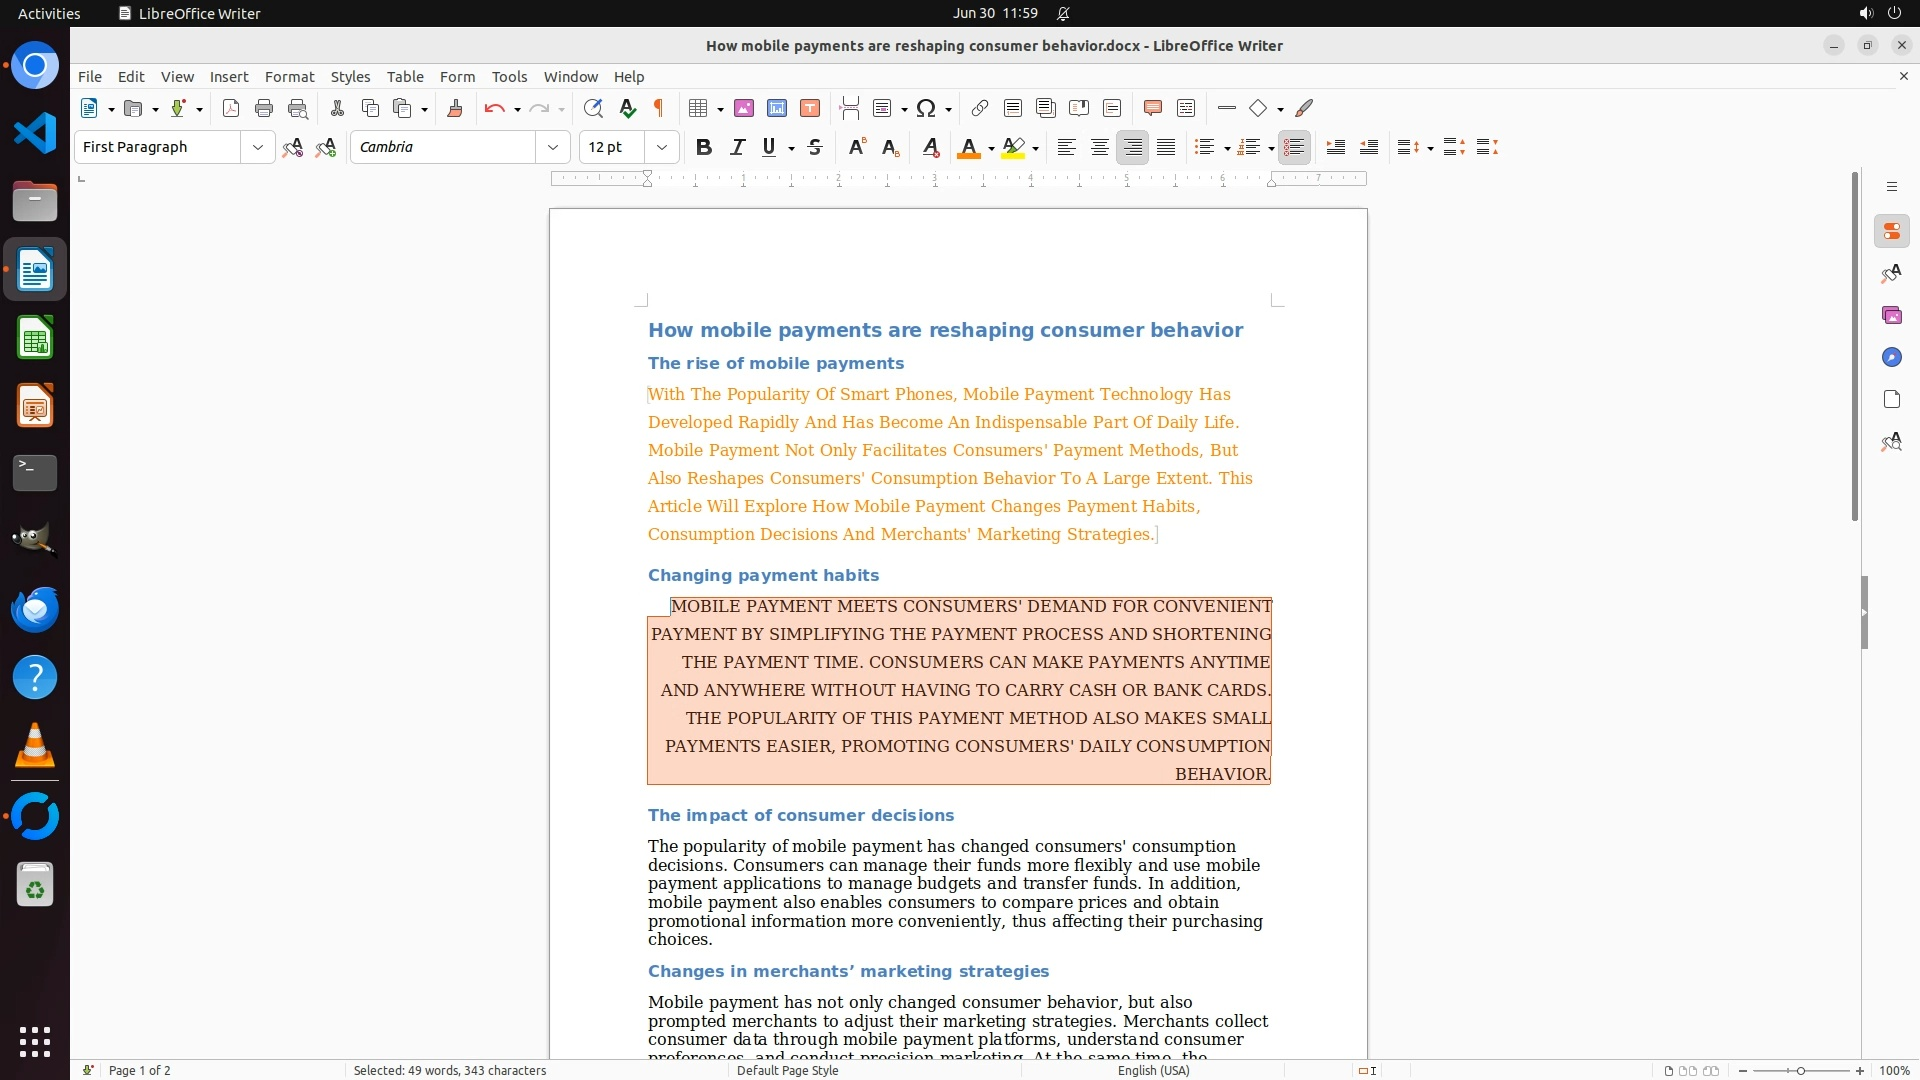Viewport: 1920px width, 1080px height.
Task: Click the English (USA) language status
Action: click(1153, 1070)
